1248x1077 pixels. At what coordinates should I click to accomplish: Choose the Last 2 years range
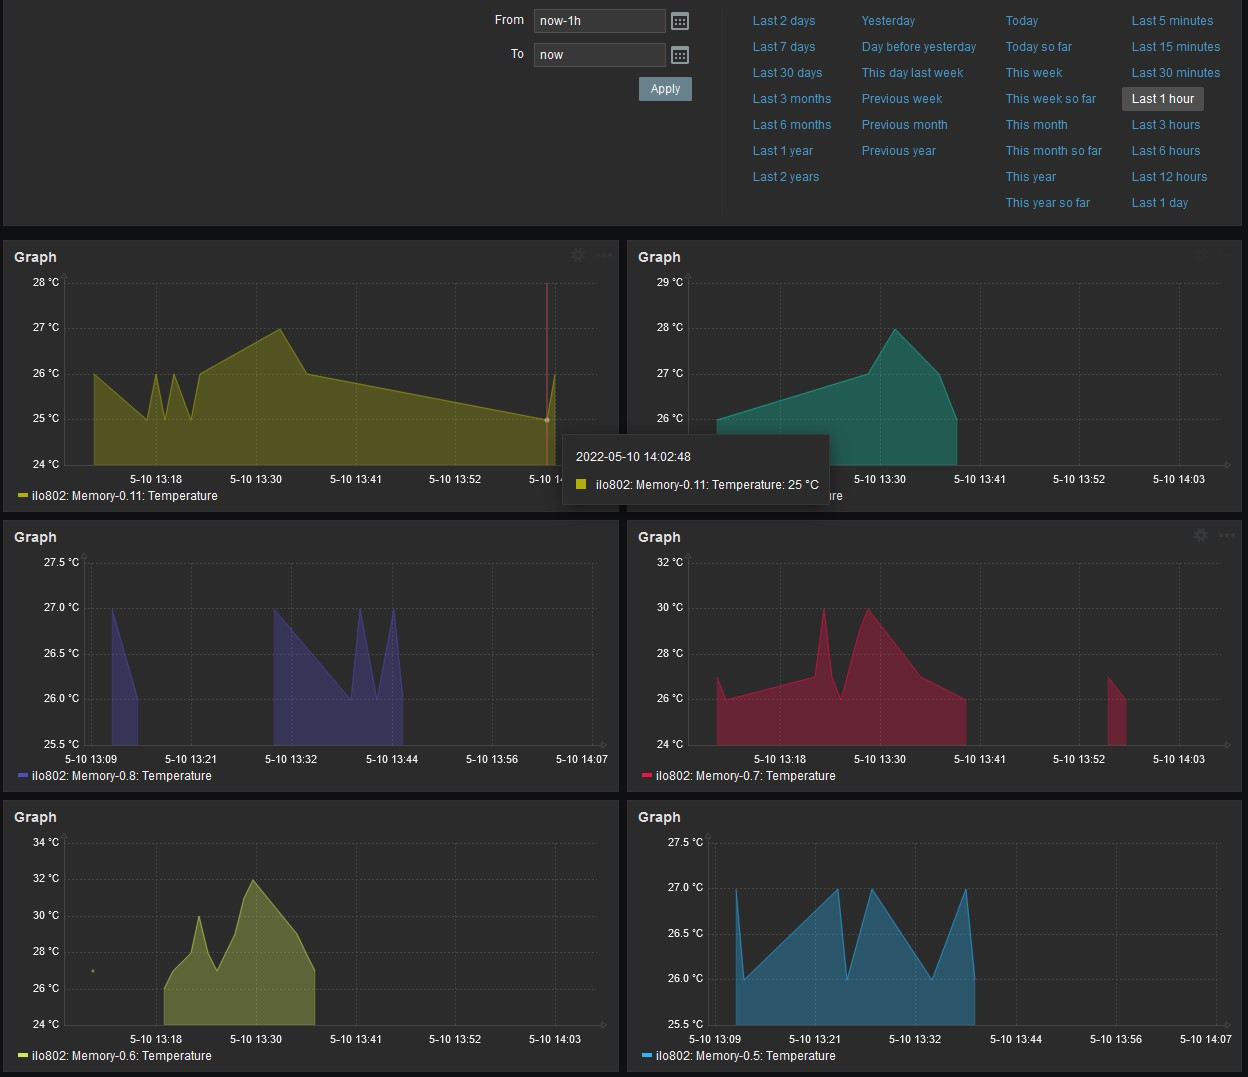(785, 177)
